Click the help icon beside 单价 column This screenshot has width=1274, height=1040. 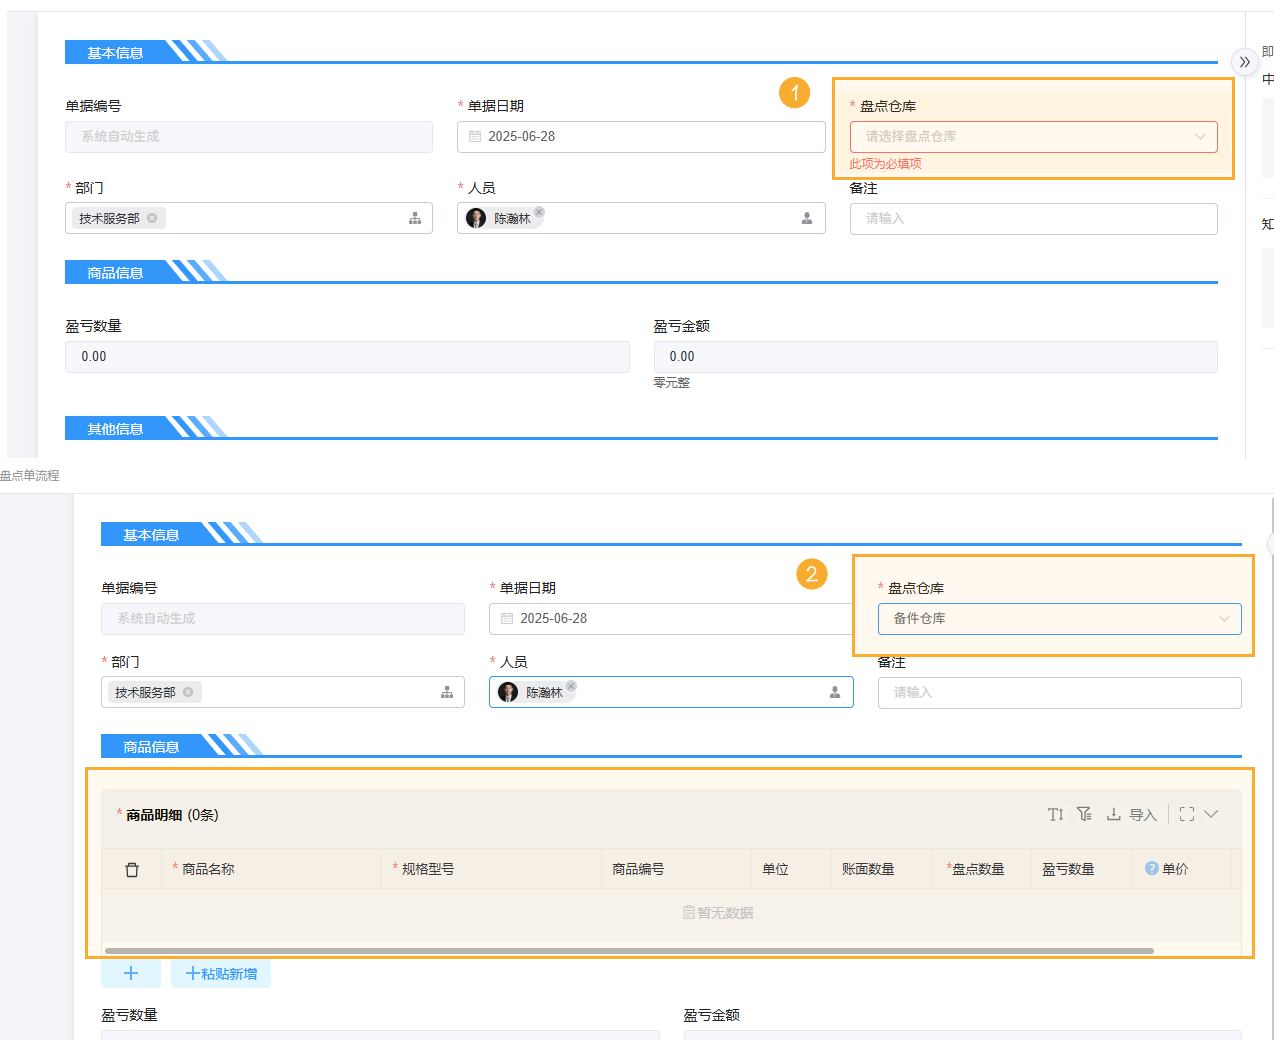click(1151, 869)
